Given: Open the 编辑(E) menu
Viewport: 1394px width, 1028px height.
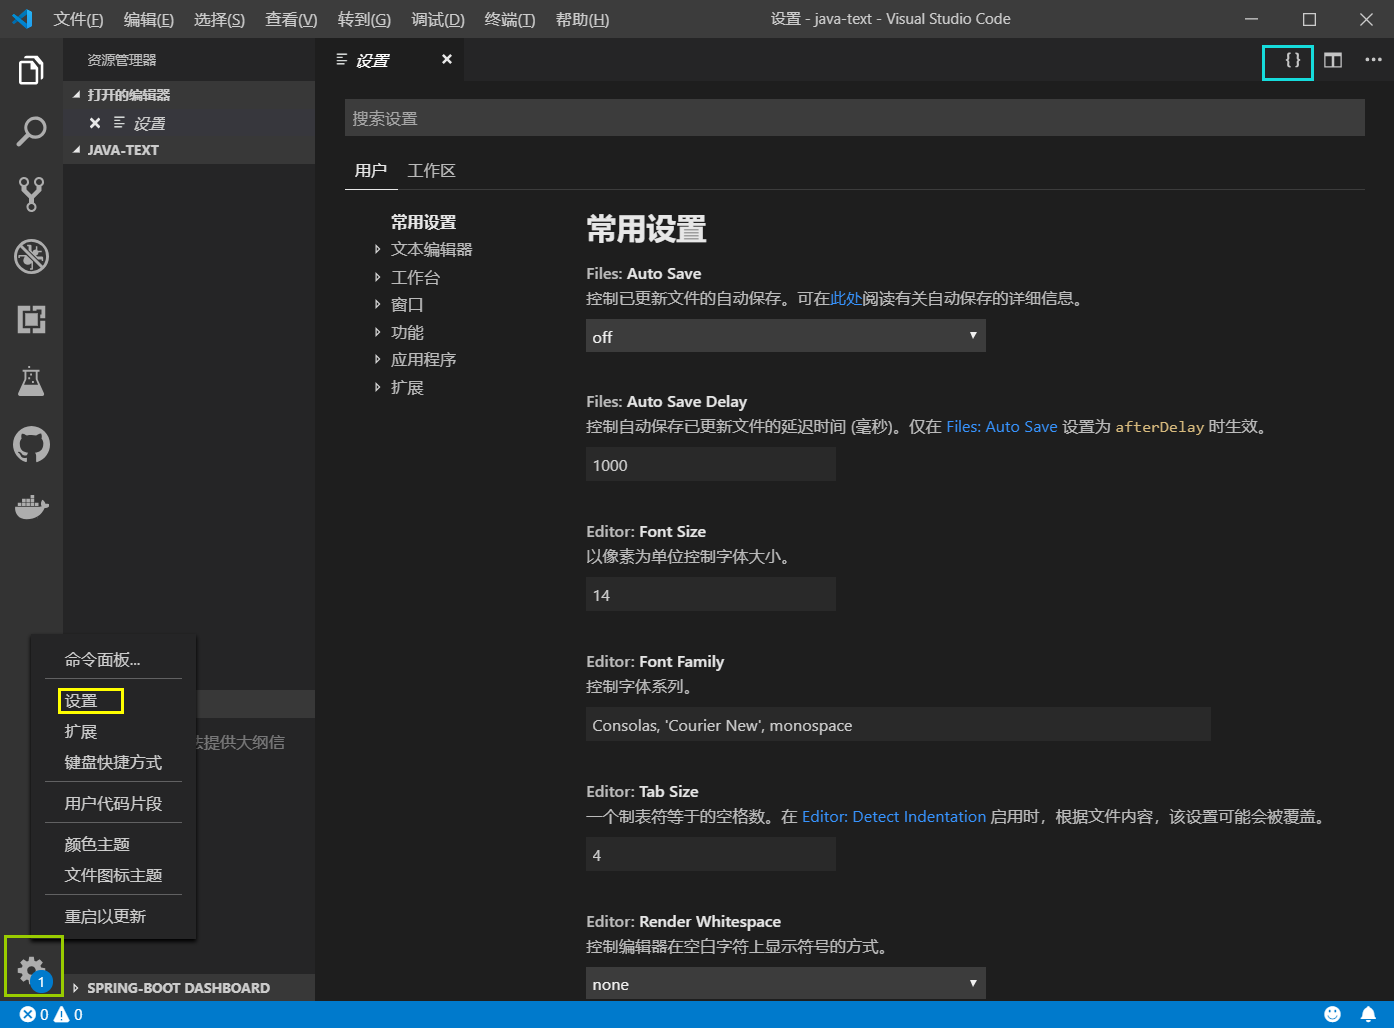Looking at the screenshot, I should pyautogui.click(x=148, y=19).
